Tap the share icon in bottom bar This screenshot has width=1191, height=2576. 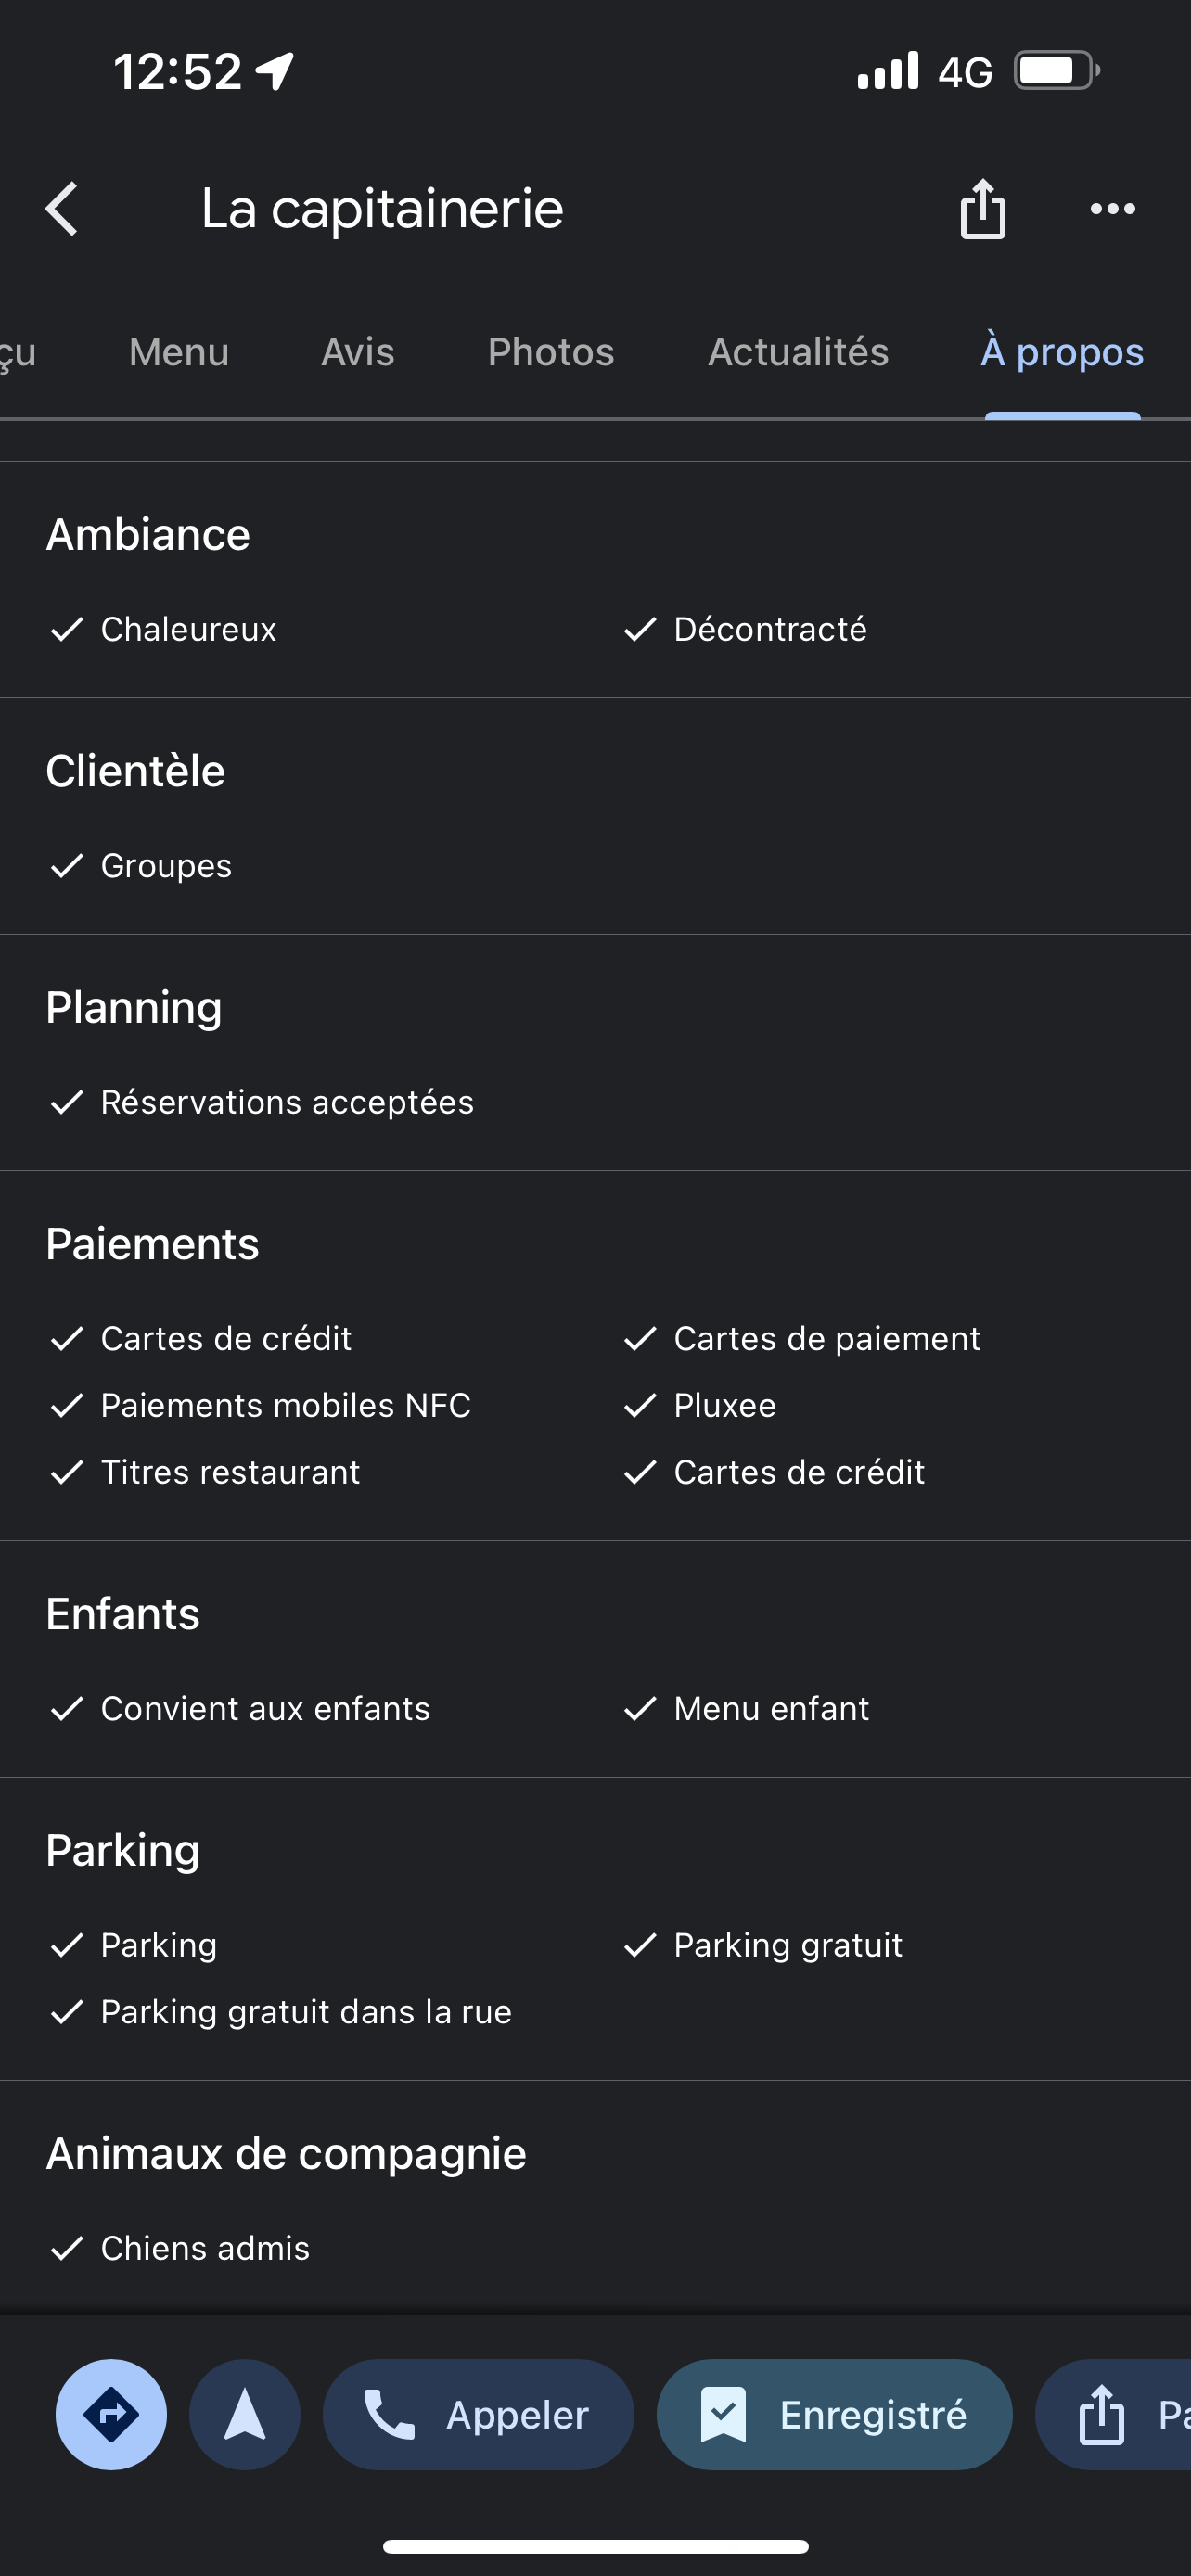pyautogui.click(x=1101, y=2414)
